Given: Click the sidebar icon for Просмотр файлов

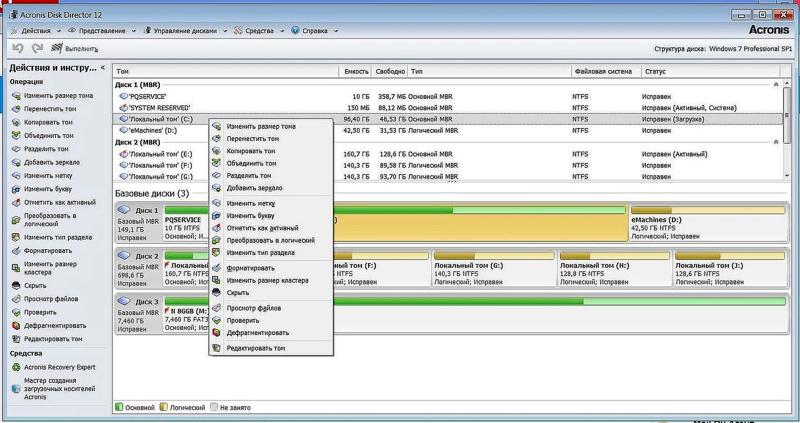Looking at the screenshot, I should (x=16, y=299).
